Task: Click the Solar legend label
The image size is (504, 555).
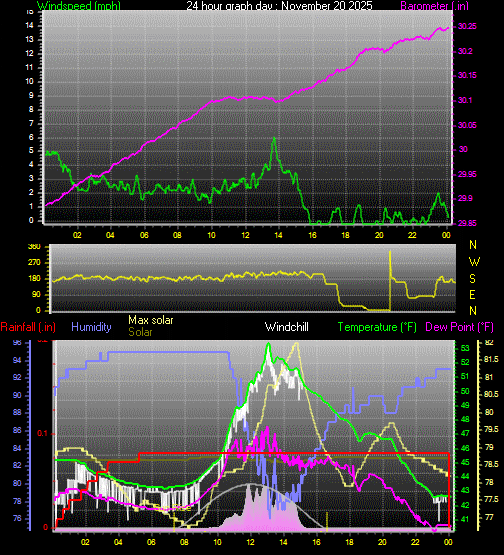Action: (x=140, y=332)
